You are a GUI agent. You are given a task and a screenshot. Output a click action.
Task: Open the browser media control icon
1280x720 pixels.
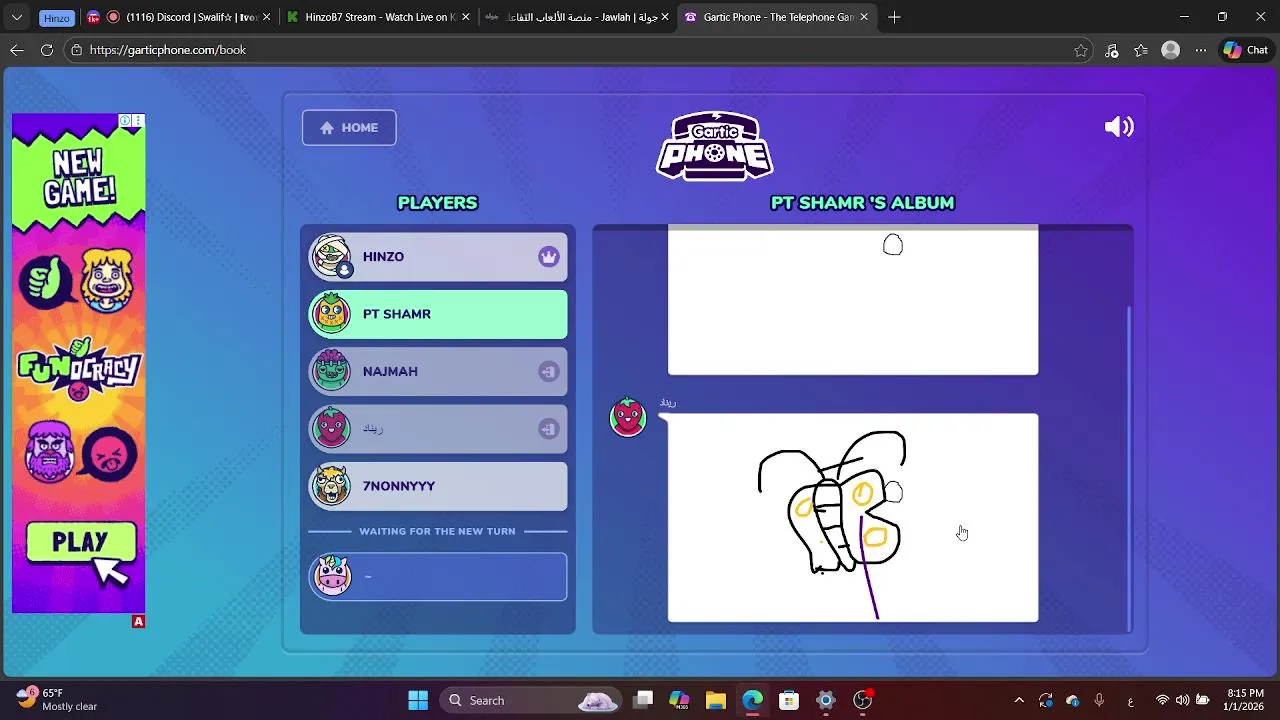click(1112, 50)
